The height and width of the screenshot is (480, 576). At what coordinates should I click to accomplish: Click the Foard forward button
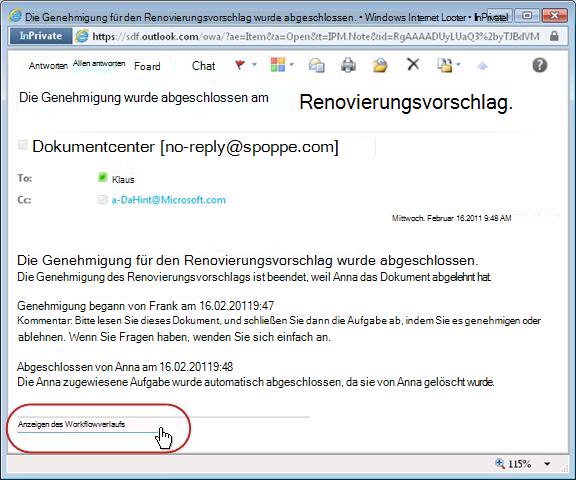pos(147,66)
